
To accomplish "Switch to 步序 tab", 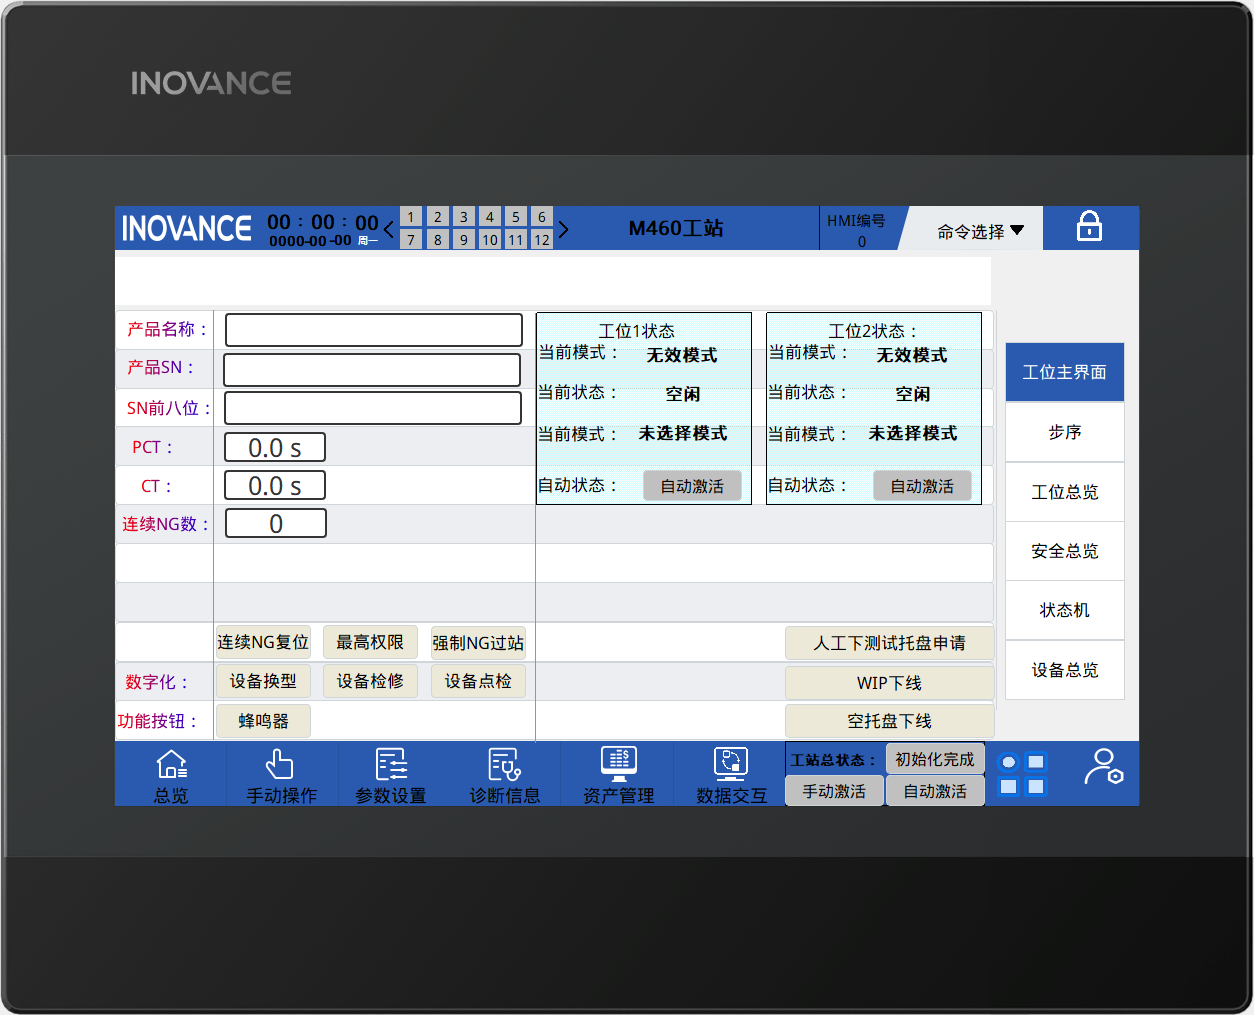I will (x=1065, y=432).
